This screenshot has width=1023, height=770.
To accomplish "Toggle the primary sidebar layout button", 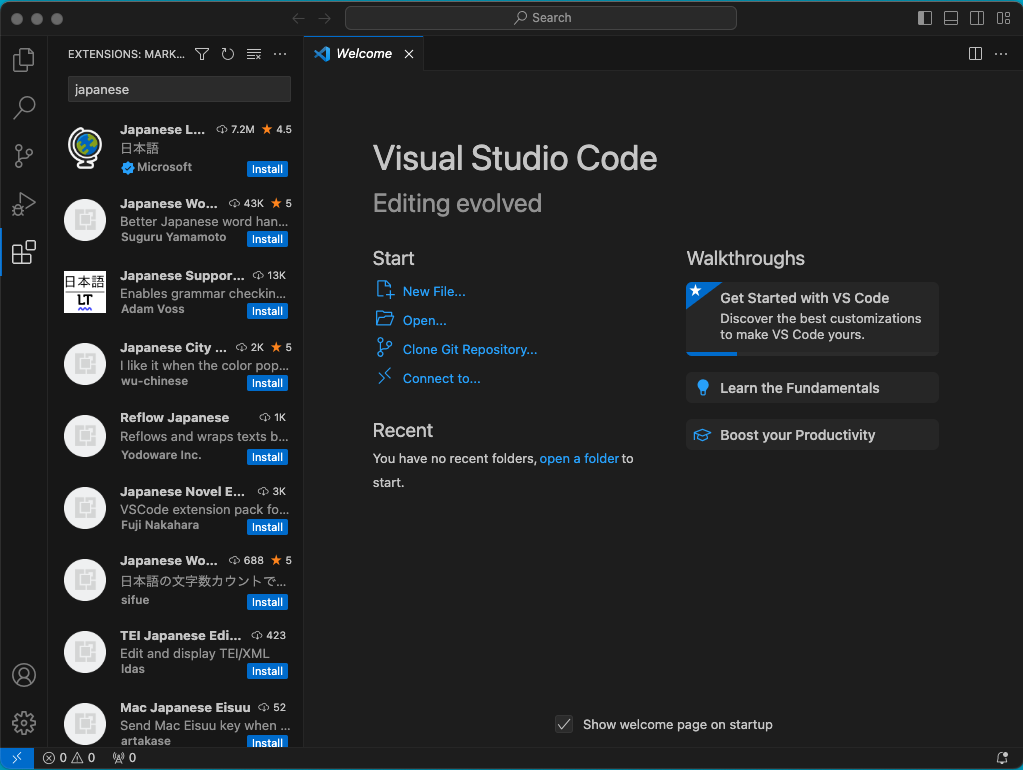I will point(925,18).
